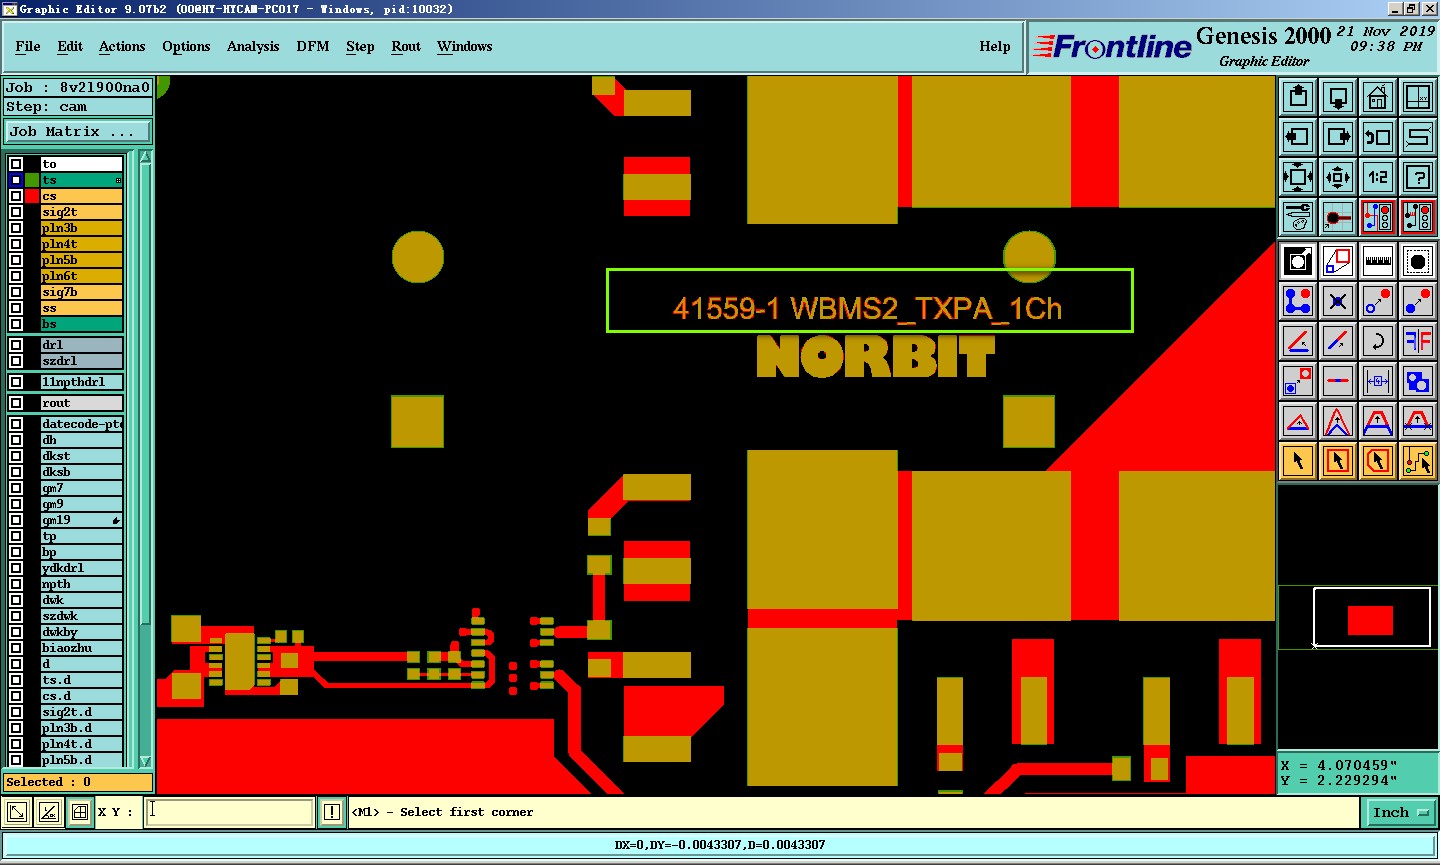The image size is (1440, 865).
Task: Select layer name 'biaozhu'
Action: (x=82, y=648)
